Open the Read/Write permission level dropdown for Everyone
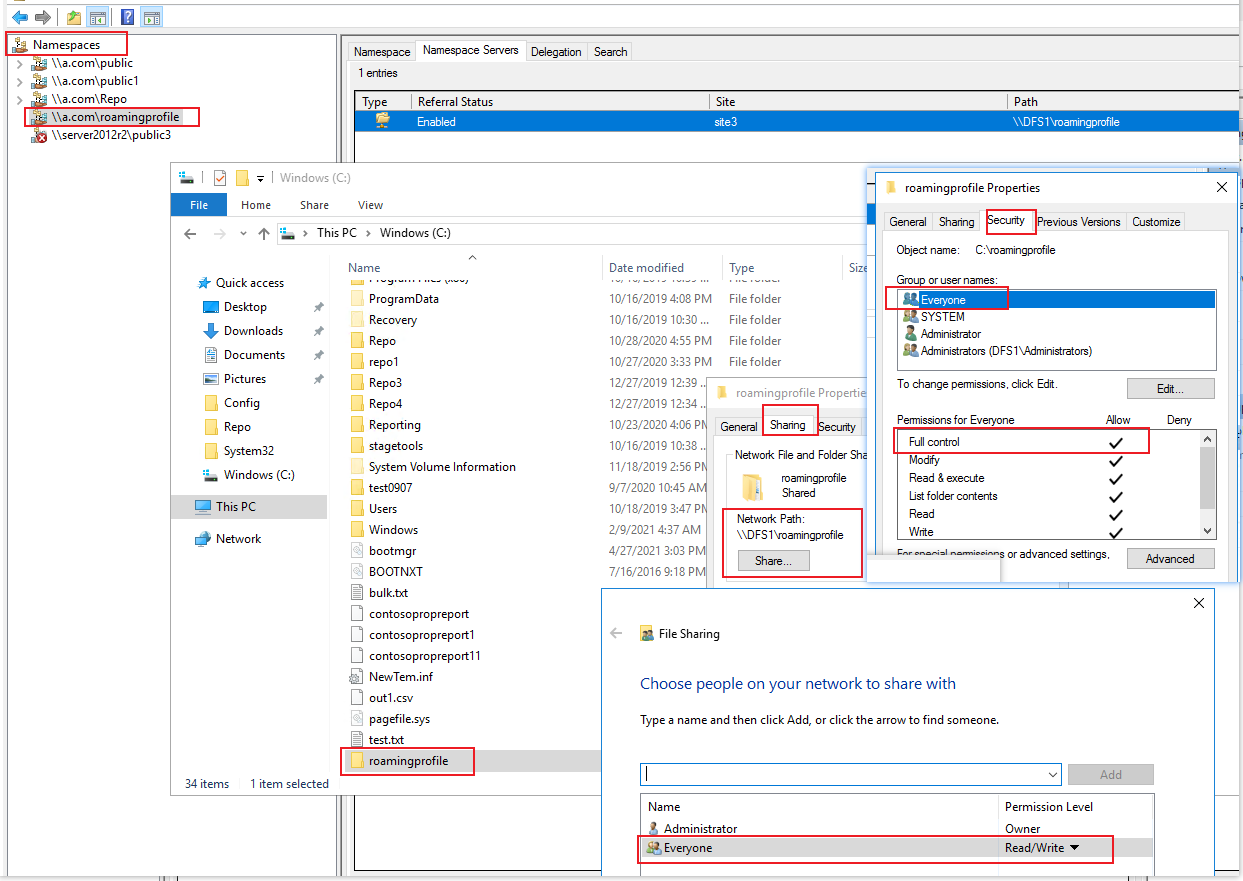Viewport: 1243px width, 881px height. coord(1073,848)
